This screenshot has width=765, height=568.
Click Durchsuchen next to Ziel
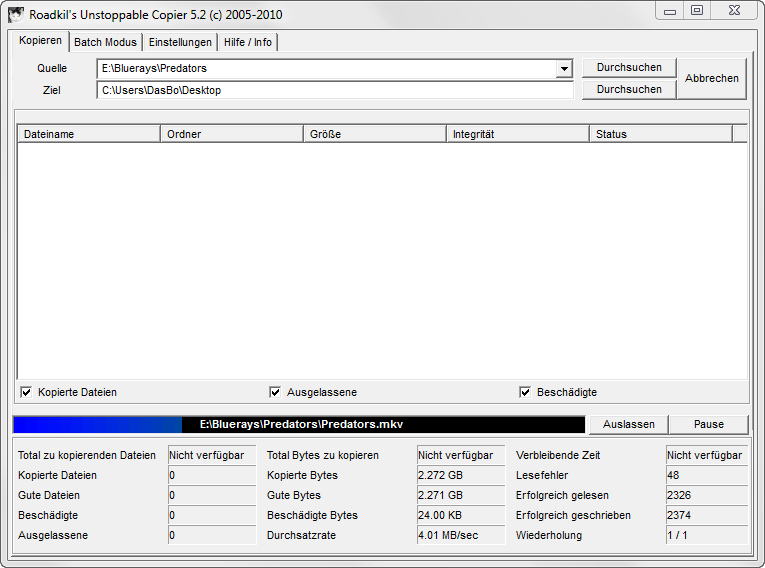pos(629,90)
